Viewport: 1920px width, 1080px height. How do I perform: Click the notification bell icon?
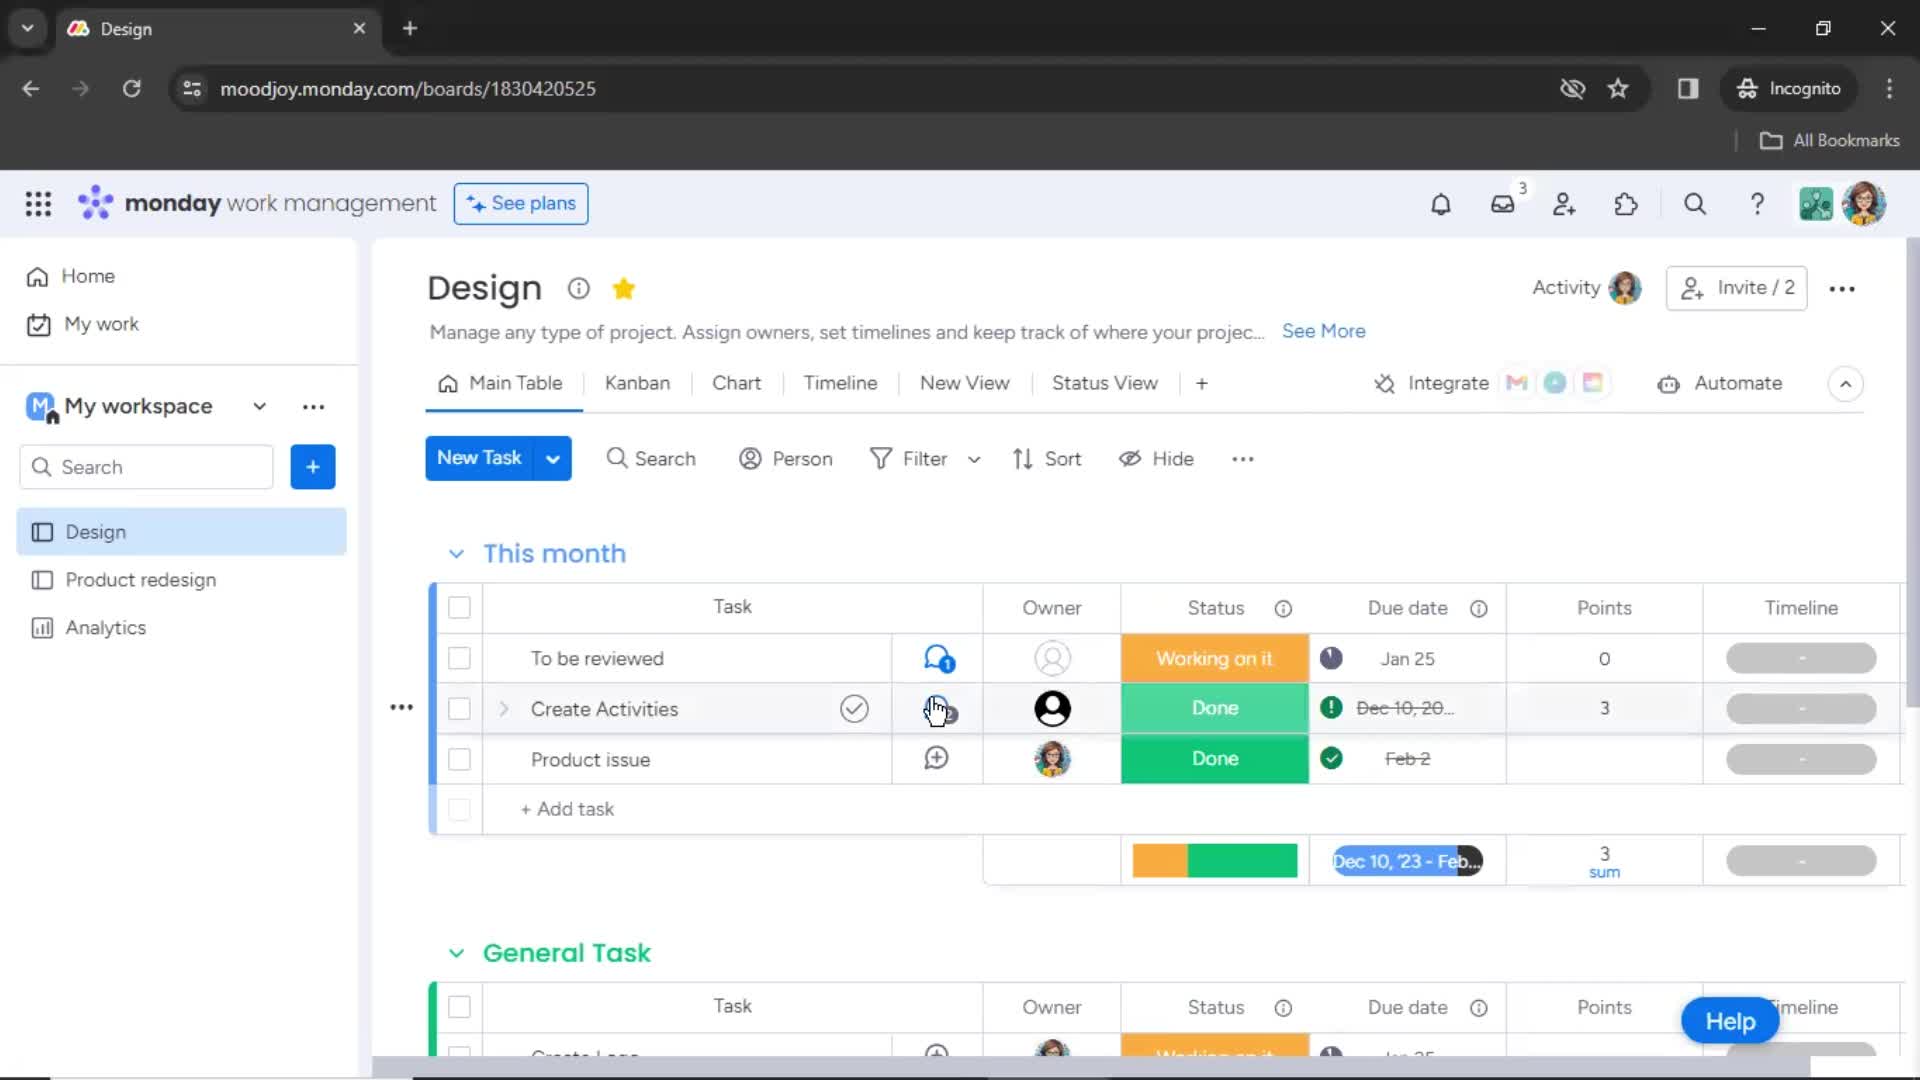point(1440,204)
